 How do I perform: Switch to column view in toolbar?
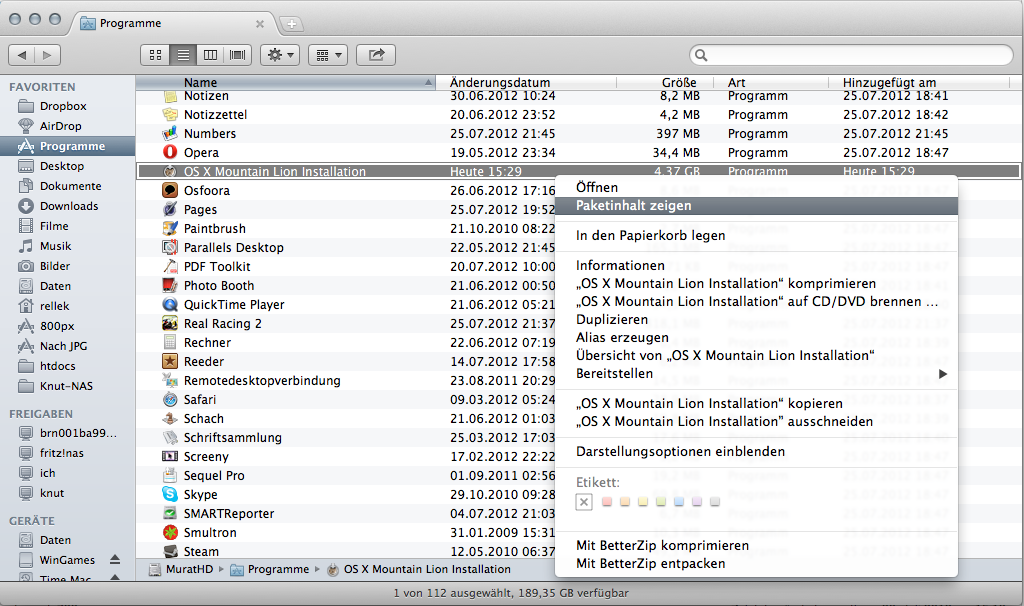pos(210,55)
